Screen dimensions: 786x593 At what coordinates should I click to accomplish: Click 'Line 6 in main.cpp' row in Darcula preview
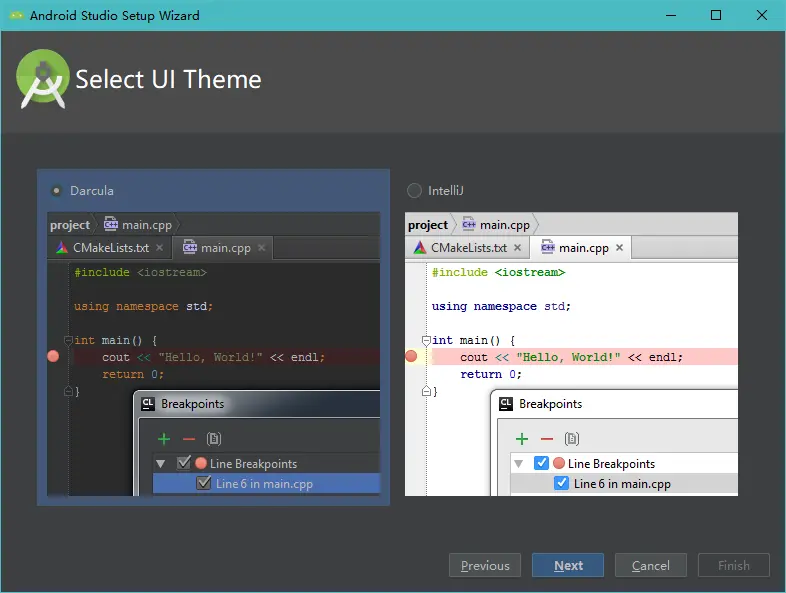(x=266, y=484)
